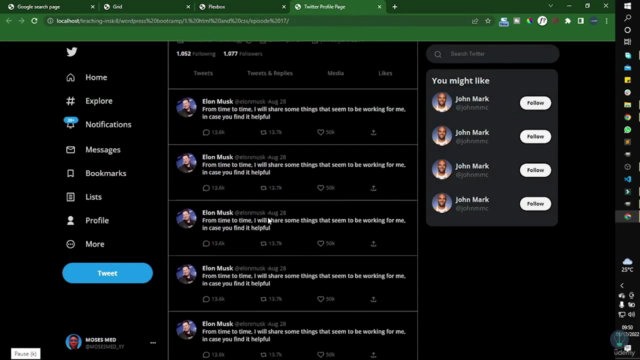Screen dimensions: 640x360
Task: Open the tab search dropdown arrow
Action: click(551, 6)
